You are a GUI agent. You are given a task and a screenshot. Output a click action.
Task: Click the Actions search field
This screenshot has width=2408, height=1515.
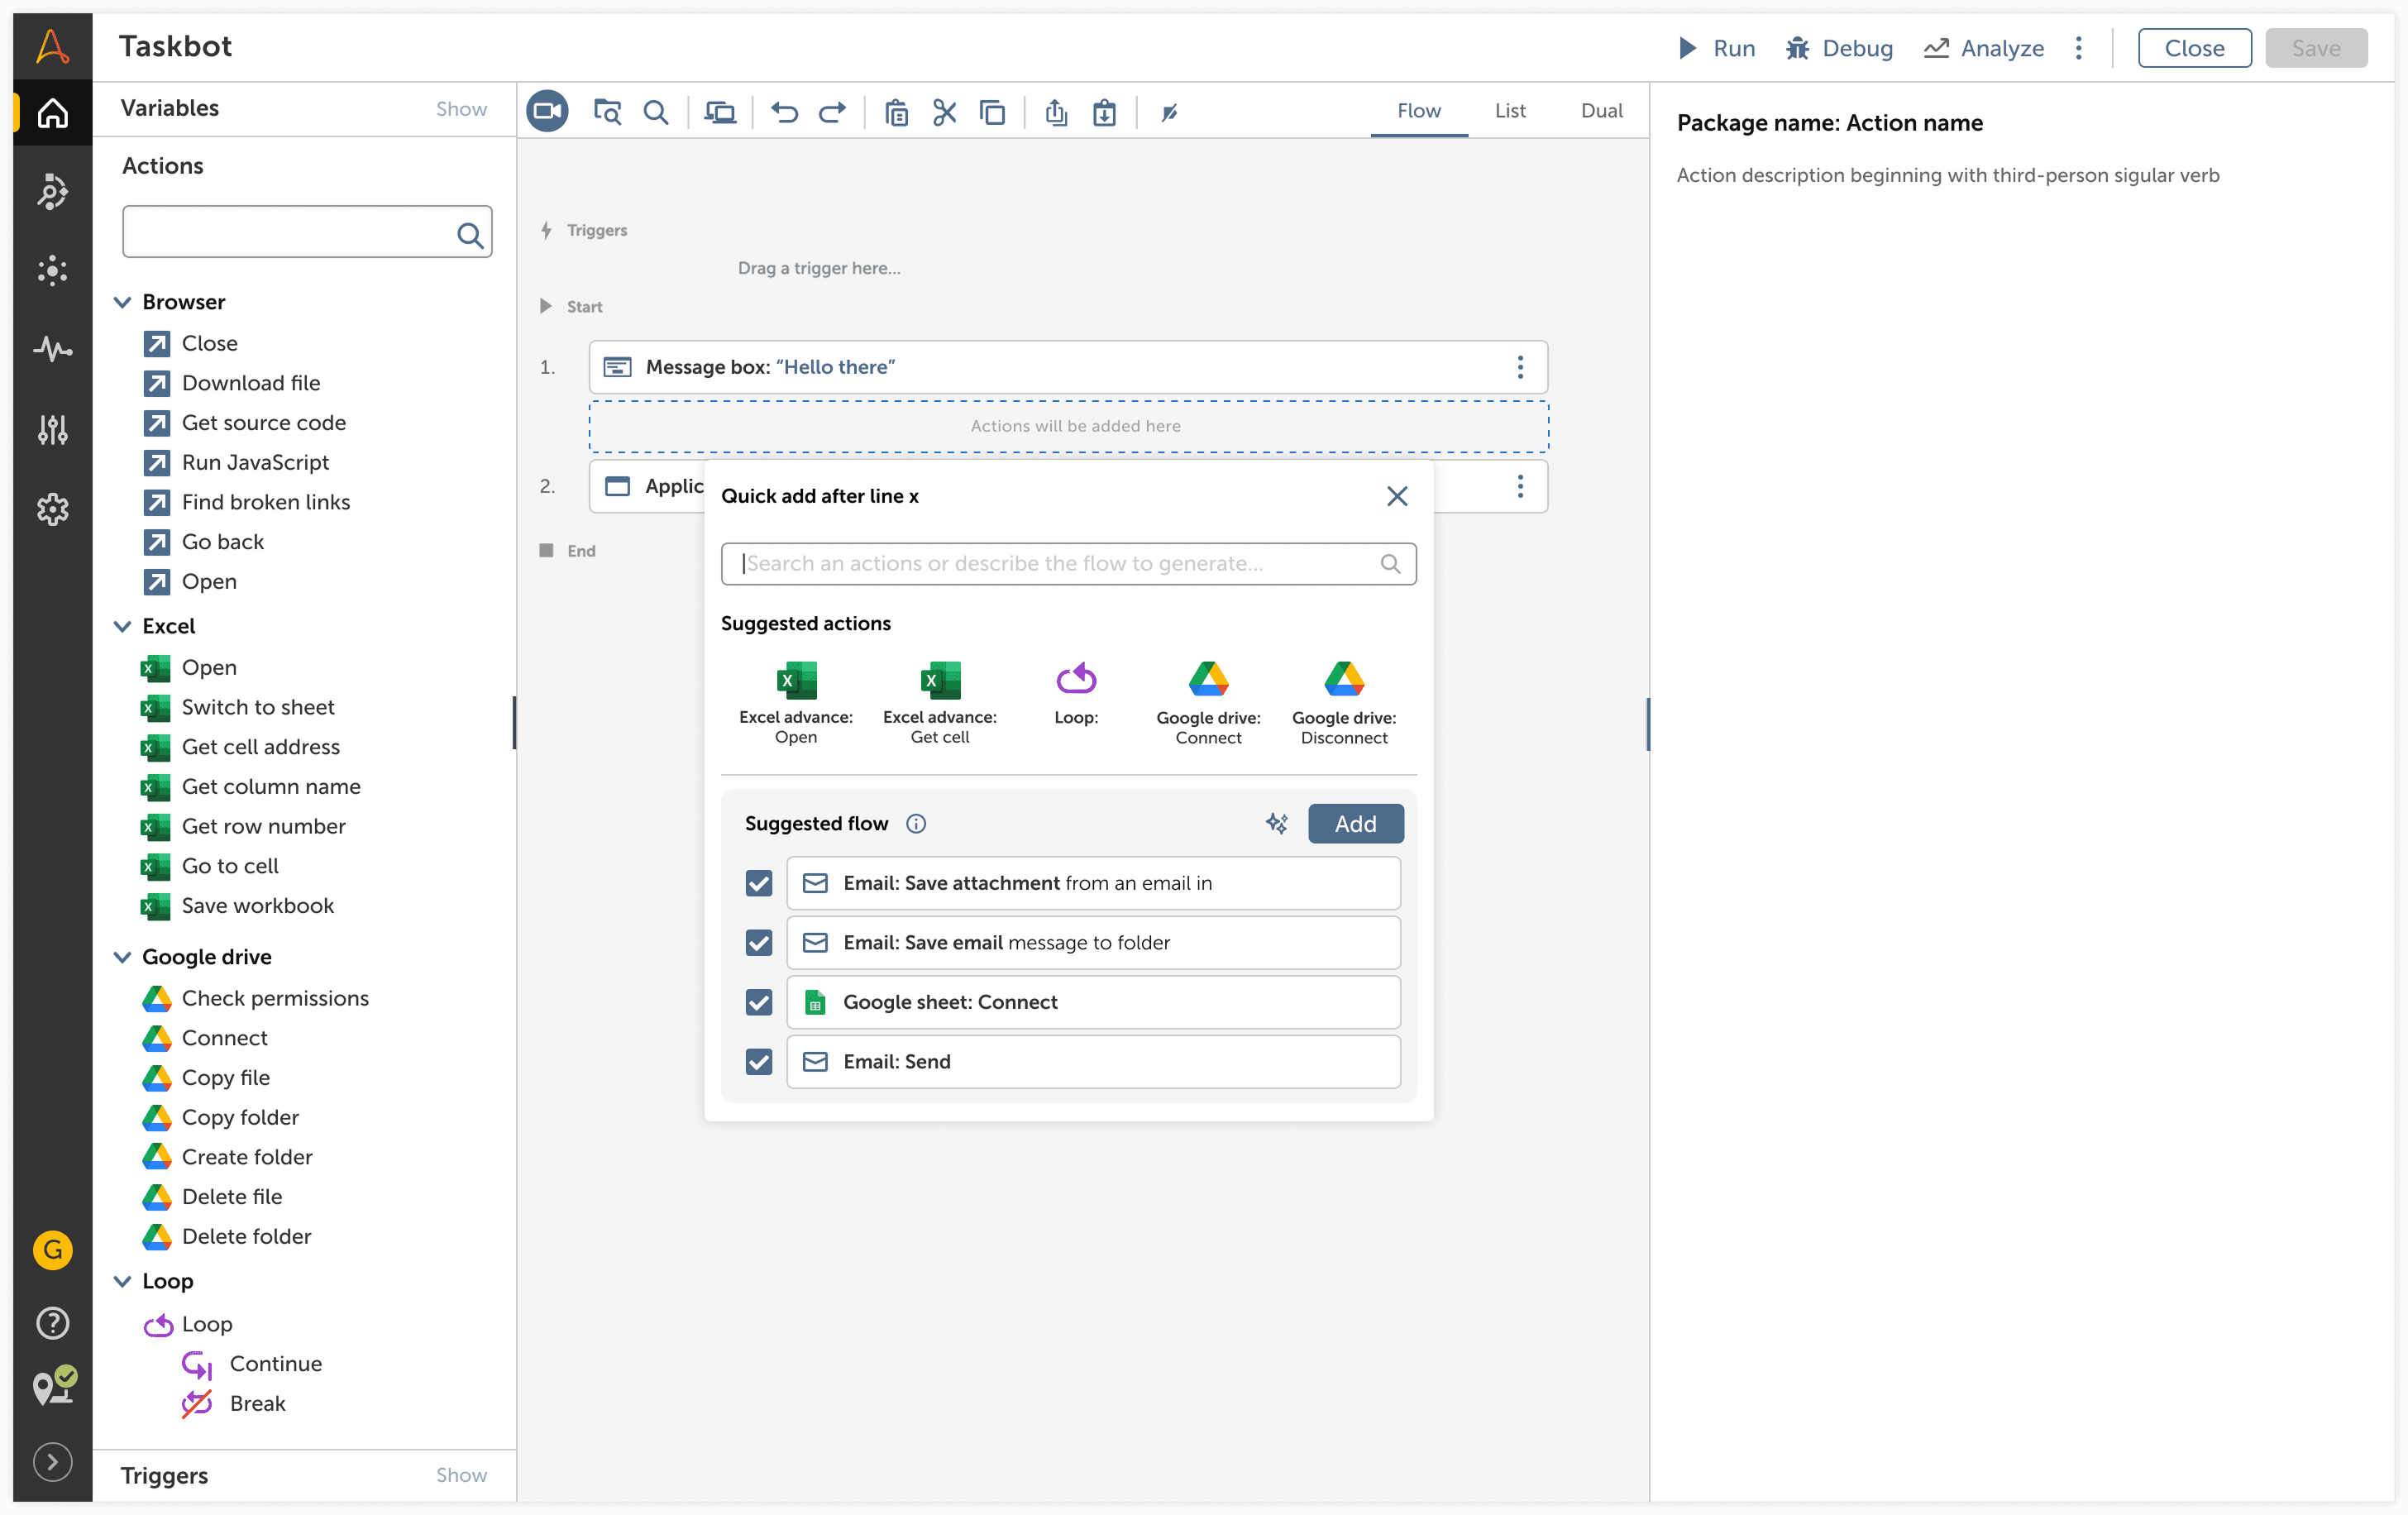coord(307,232)
